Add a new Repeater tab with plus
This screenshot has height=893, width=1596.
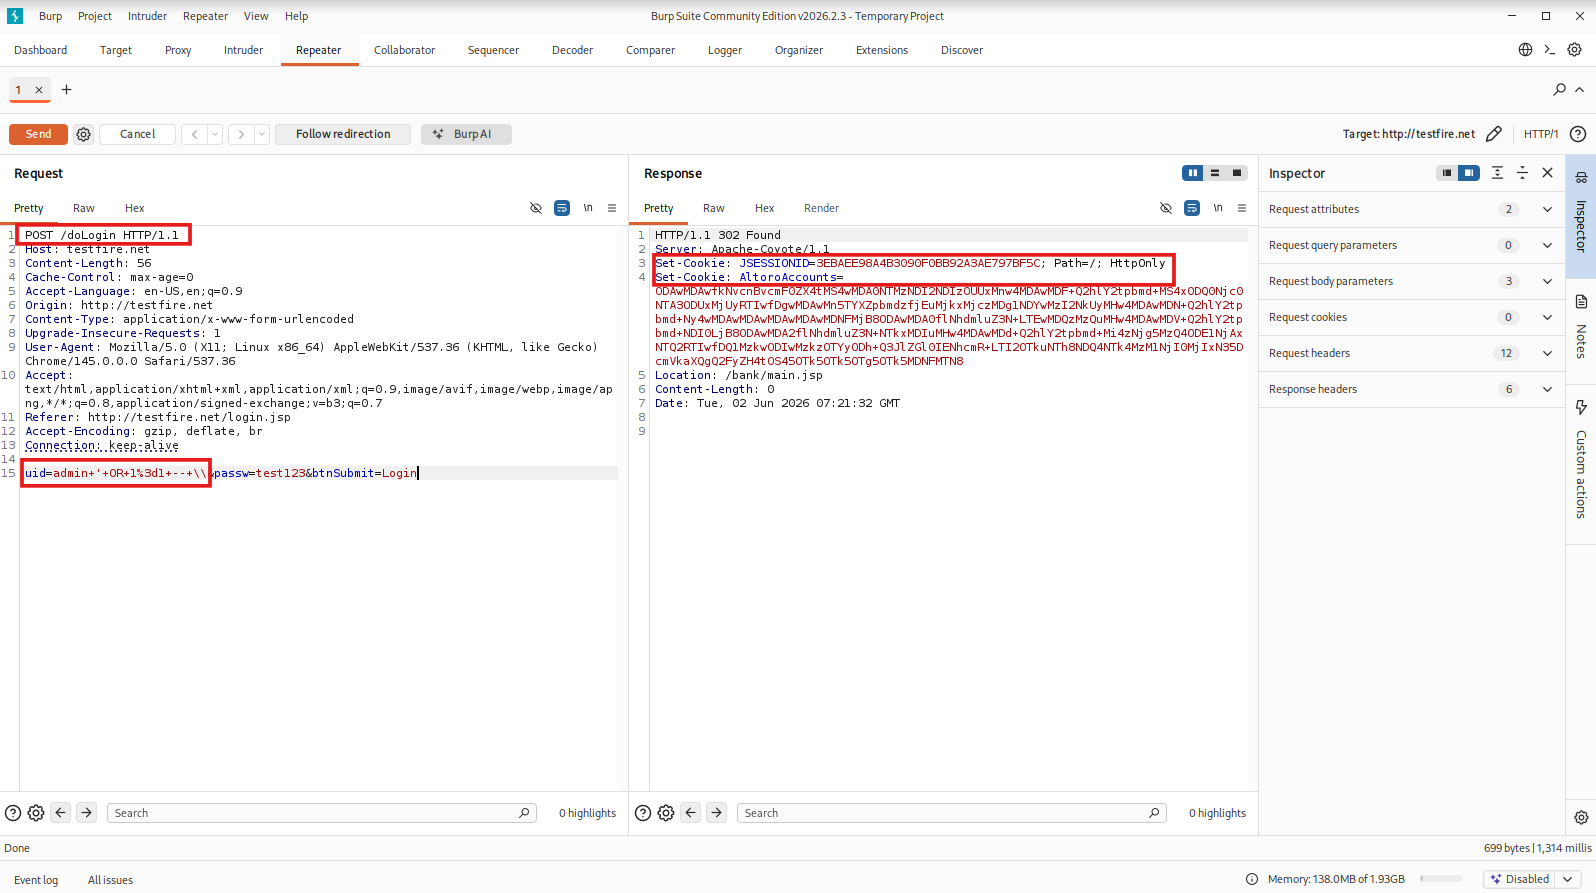click(67, 90)
